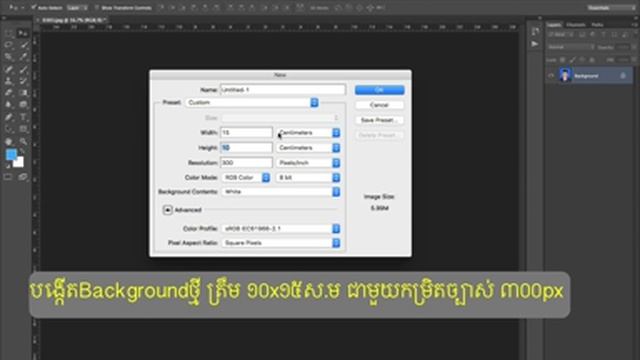Click the Width input field
The image size is (640, 360).
(246, 133)
